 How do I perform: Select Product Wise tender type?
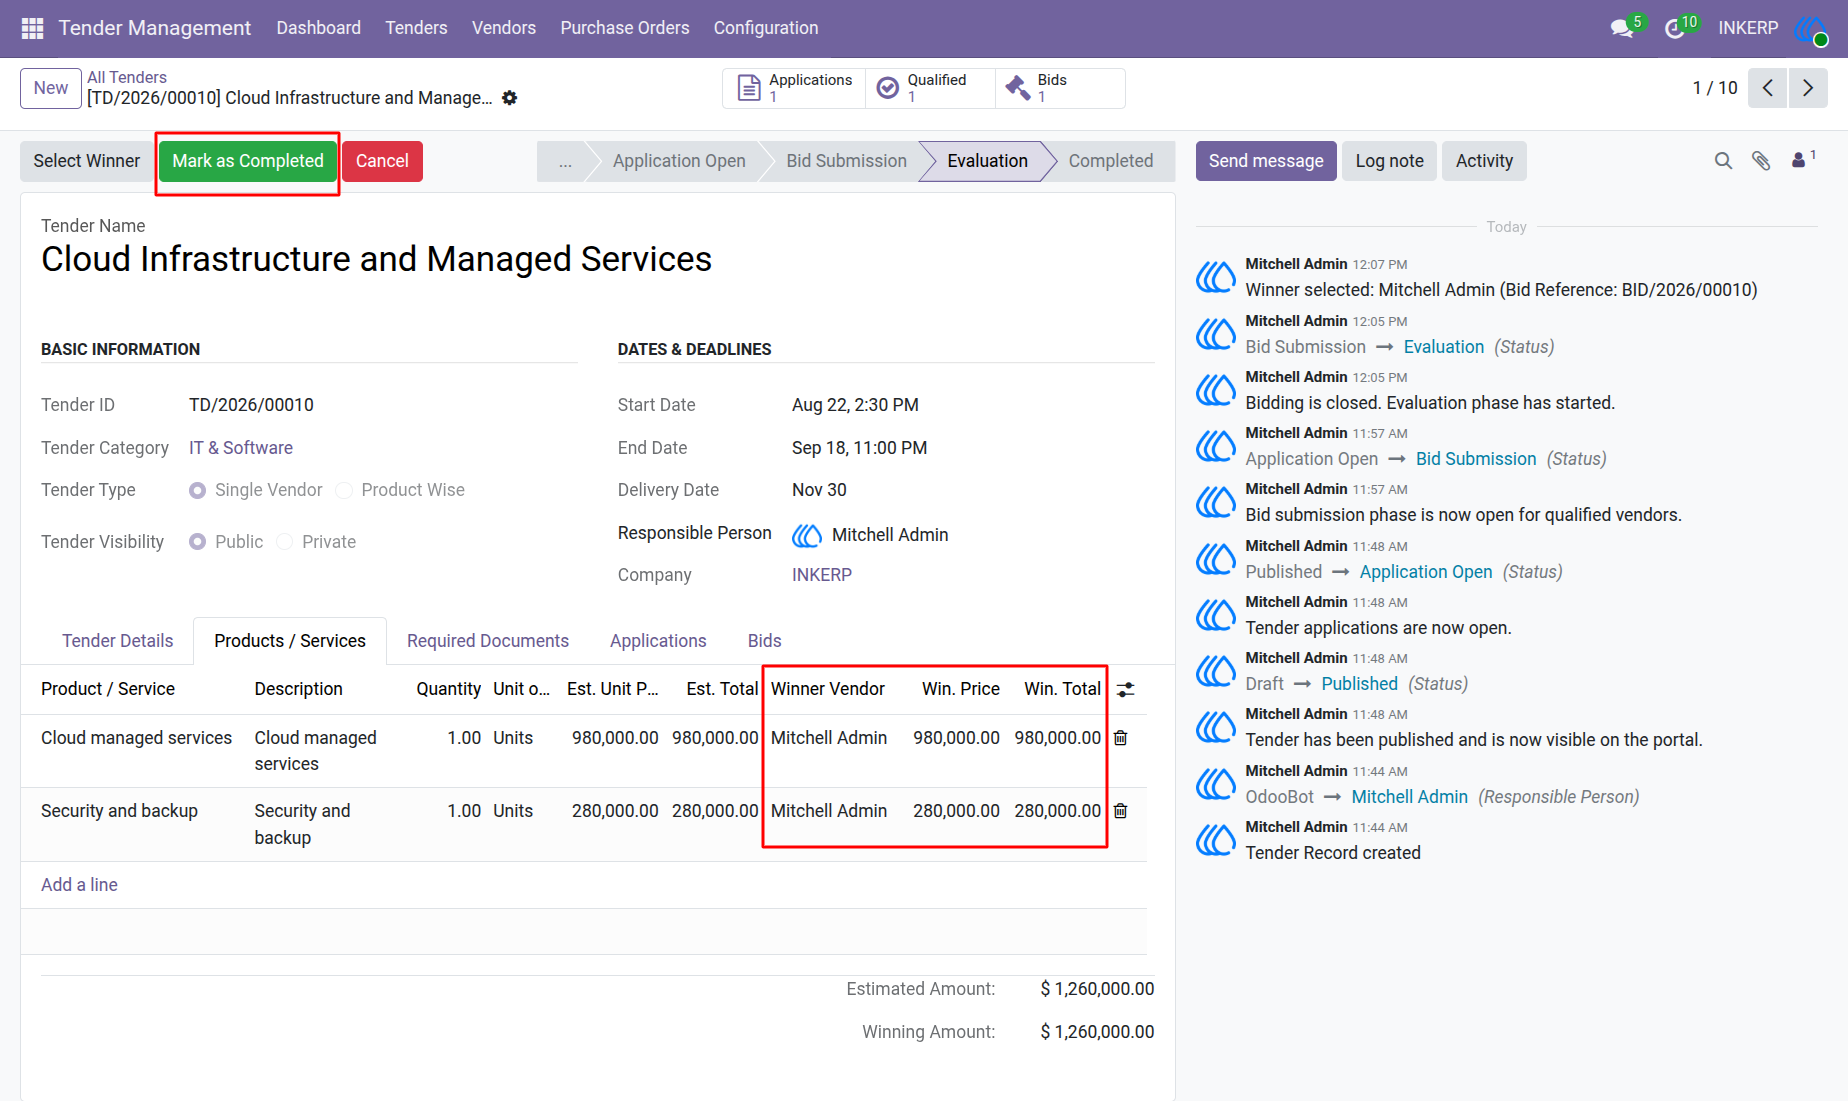tap(344, 490)
